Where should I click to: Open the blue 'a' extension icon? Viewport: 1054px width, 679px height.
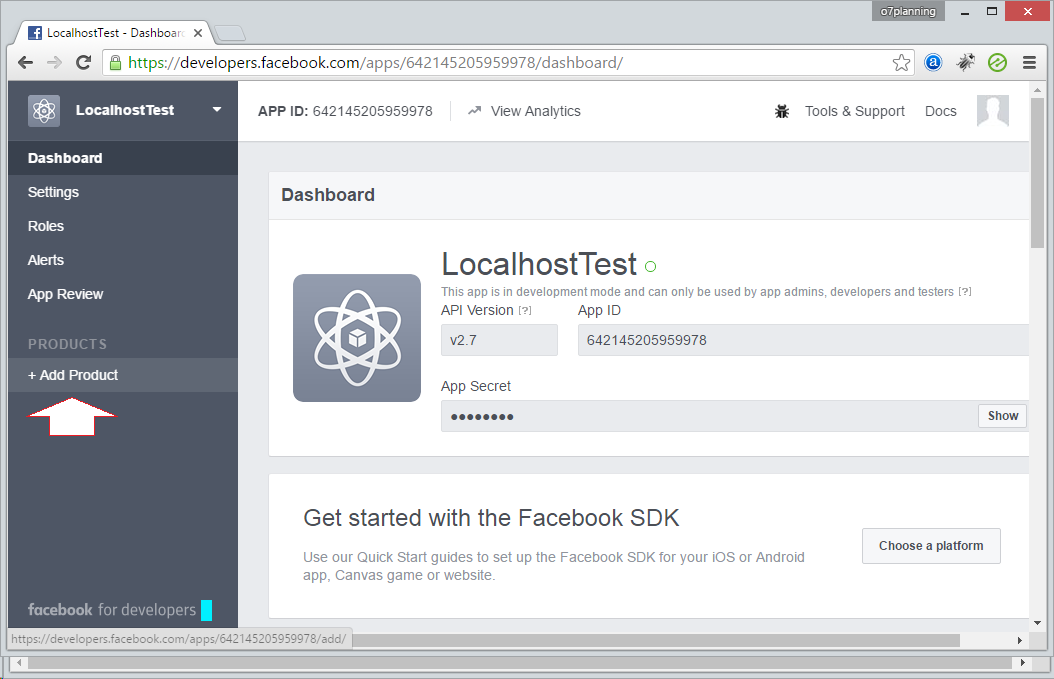(933, 63)
